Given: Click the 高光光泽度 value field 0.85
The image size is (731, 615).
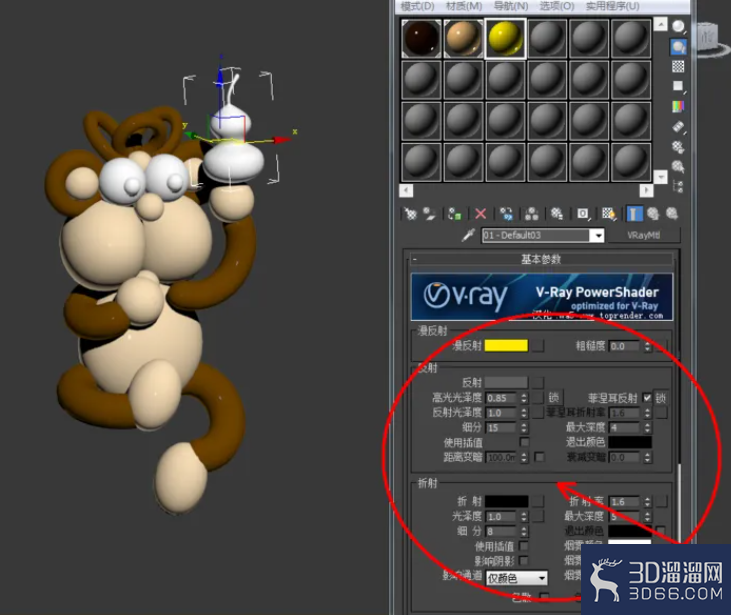Looking at the screenshot, I should click(x=503, y=398).
